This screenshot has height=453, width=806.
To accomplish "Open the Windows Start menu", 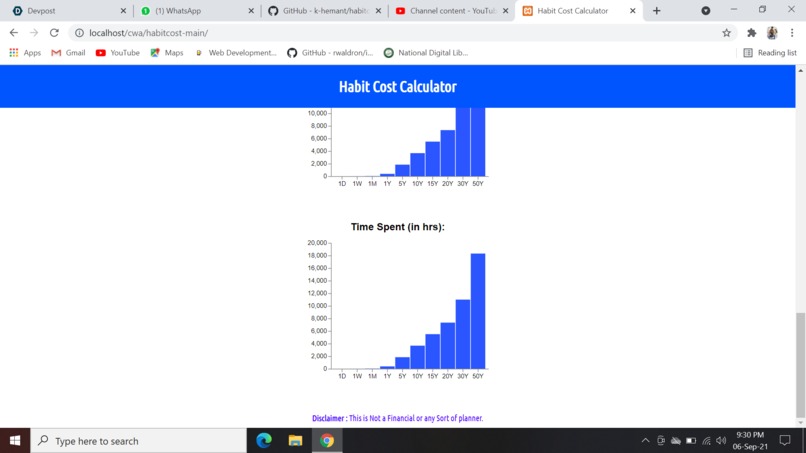I will click(15, 441).
